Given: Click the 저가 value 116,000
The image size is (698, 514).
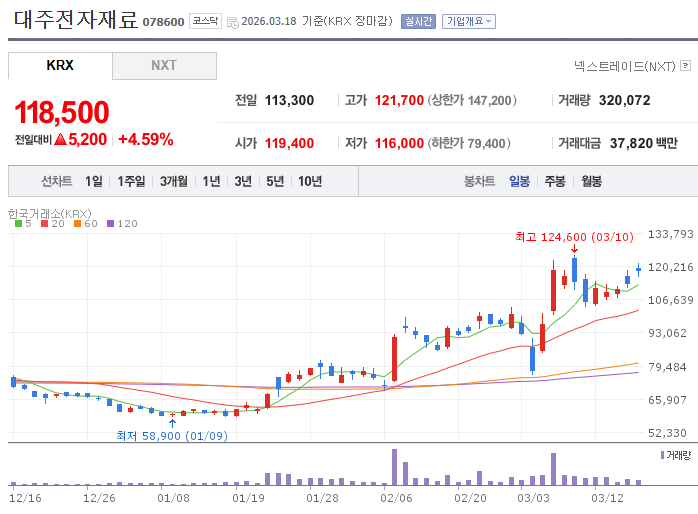Looking at the screenshot, I should [x=399, y=143].
